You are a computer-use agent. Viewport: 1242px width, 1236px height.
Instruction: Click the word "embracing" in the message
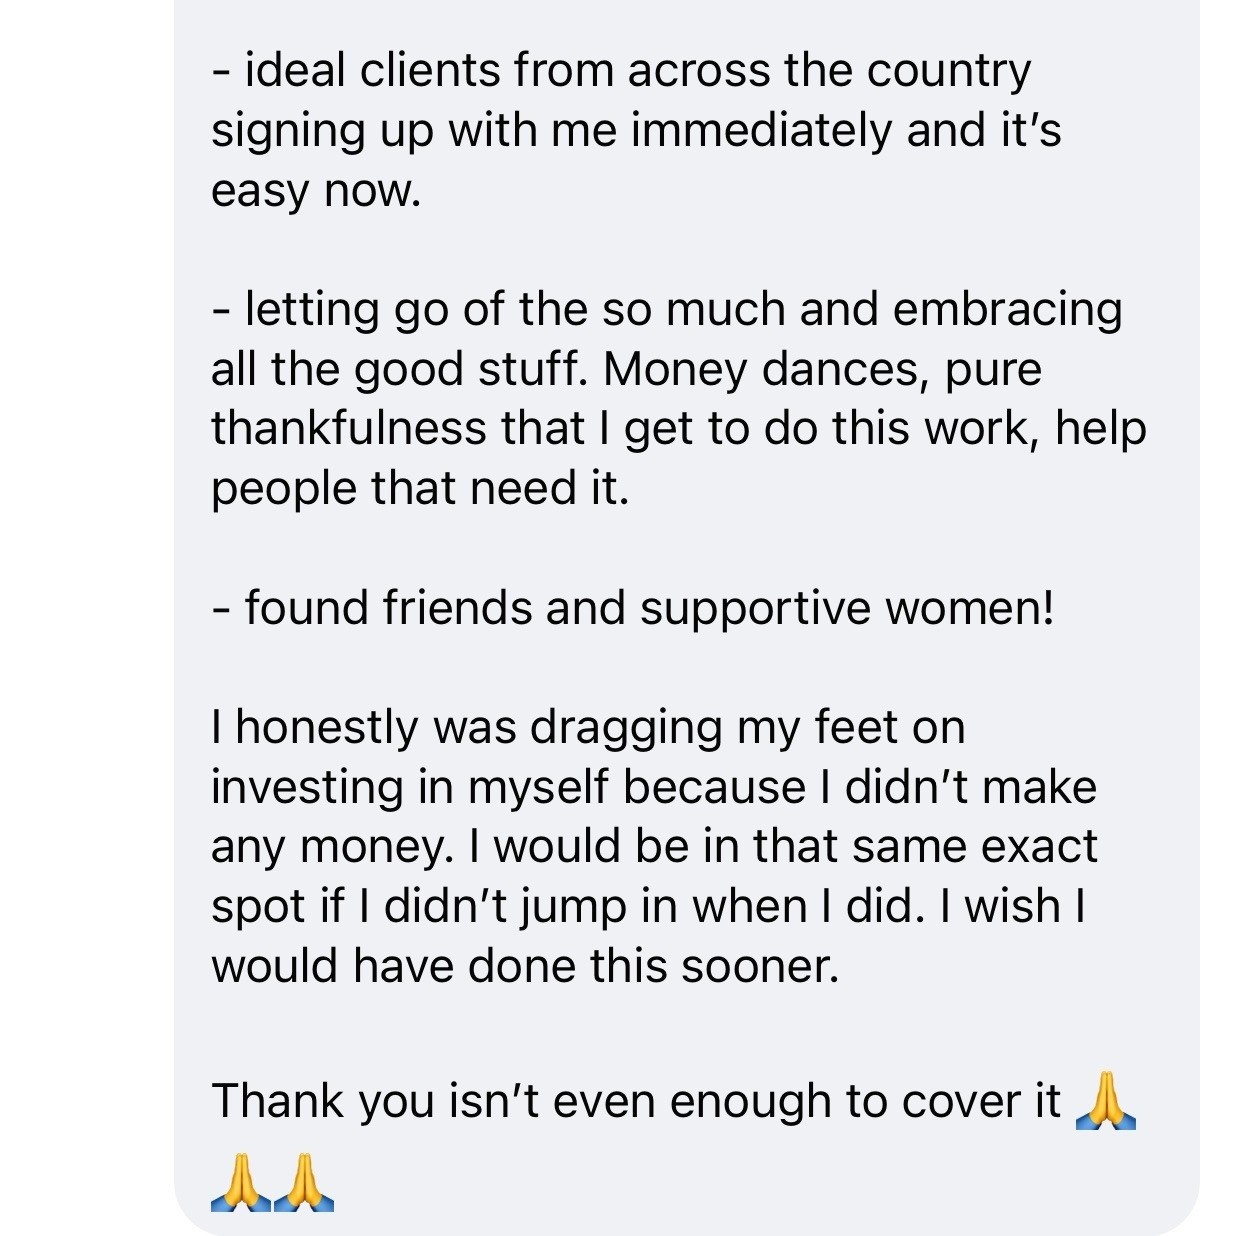click(1007, 309)
